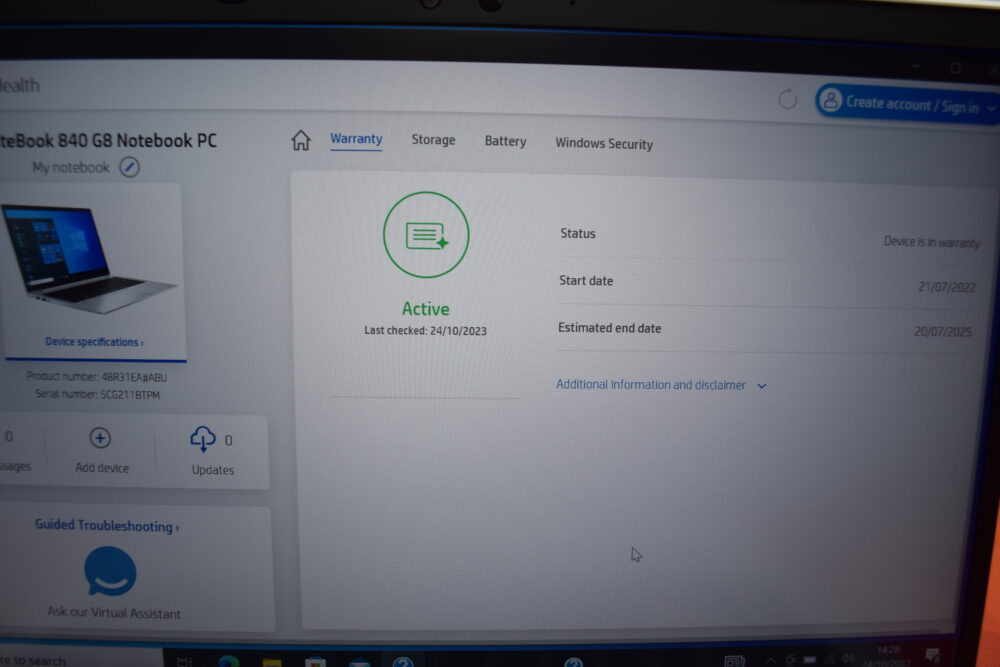
Task: Click the Active warranty status text
Action: click(x=425, y=309)
